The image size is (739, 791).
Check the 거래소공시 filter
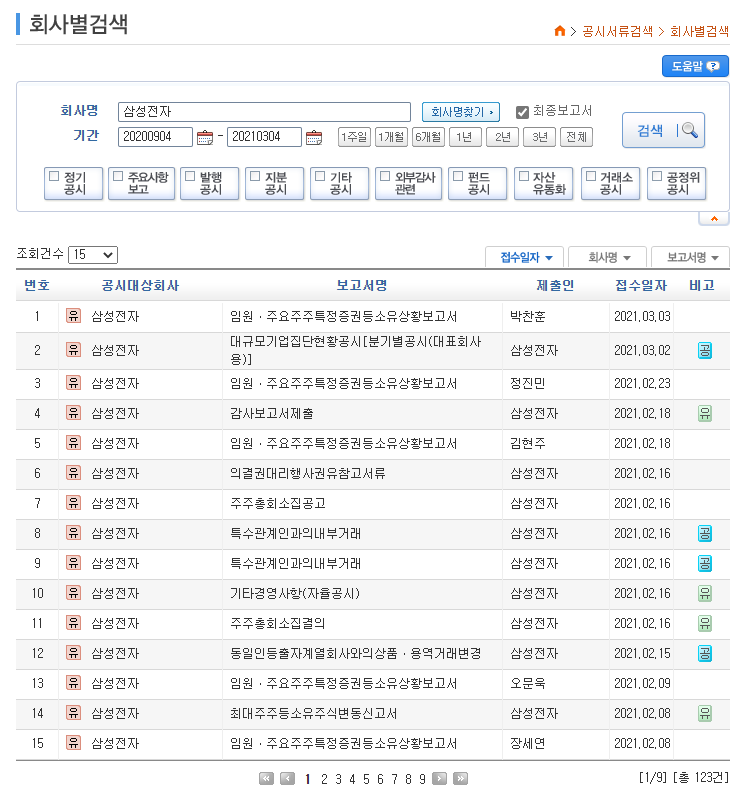click(x=591, y=176)
